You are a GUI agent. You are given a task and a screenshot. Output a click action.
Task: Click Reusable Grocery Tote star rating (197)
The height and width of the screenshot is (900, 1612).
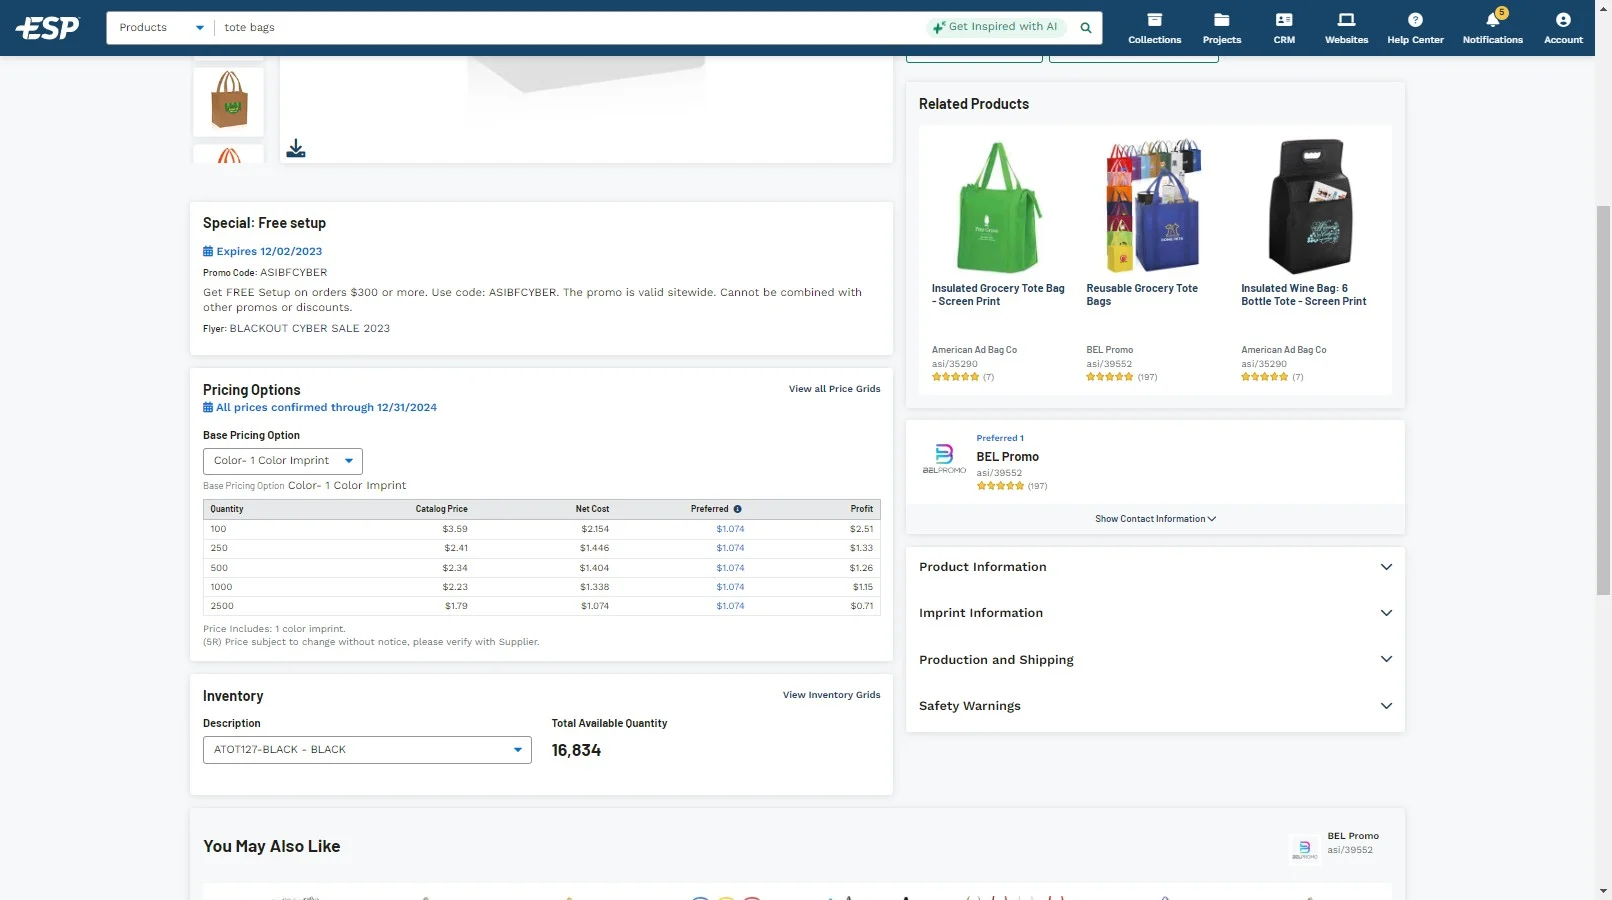point(1110,378)
